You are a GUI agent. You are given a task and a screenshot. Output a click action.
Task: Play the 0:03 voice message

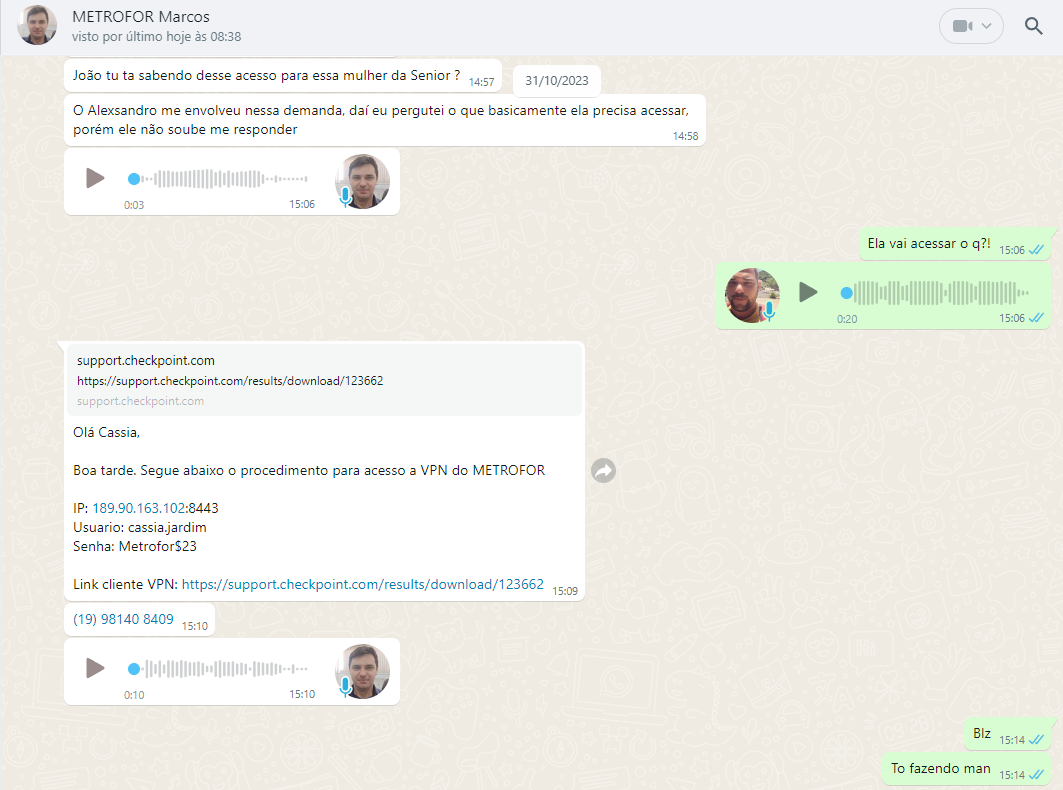95,178
